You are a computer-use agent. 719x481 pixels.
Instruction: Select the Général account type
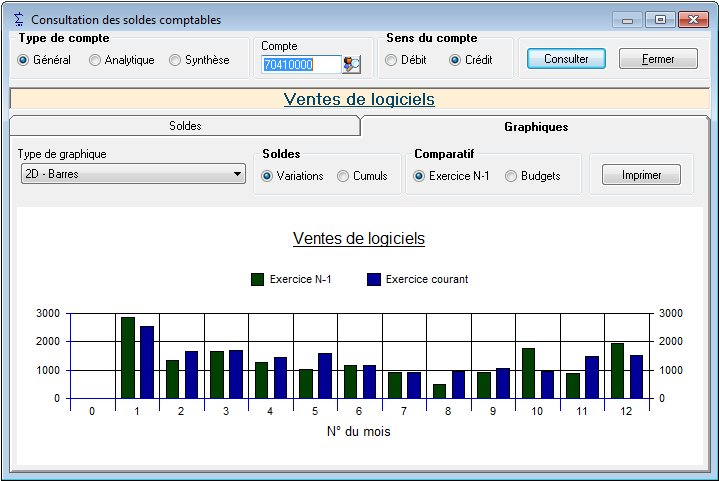click(x=44, y=60)
